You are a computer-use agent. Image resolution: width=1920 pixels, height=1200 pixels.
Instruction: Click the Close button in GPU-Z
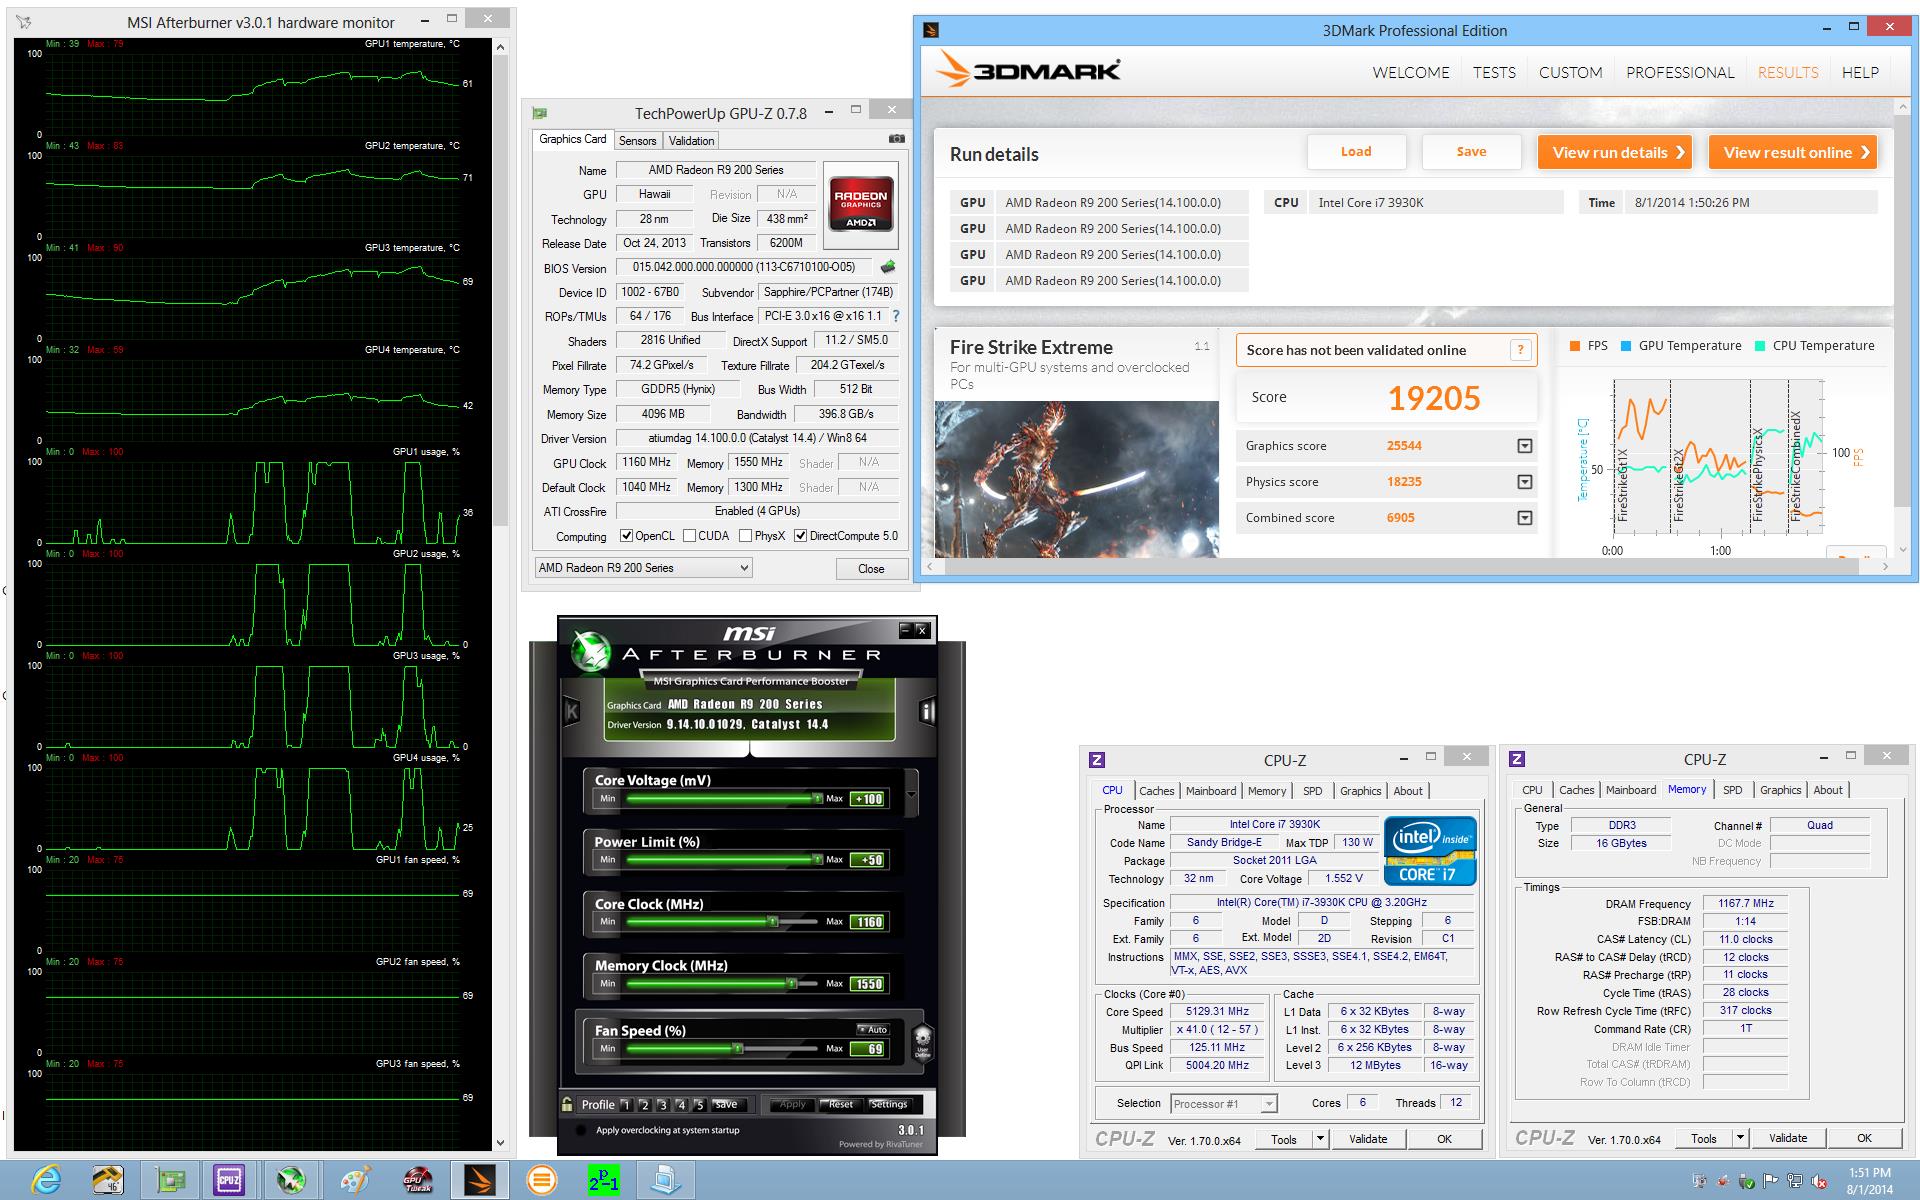pos(870,569)
